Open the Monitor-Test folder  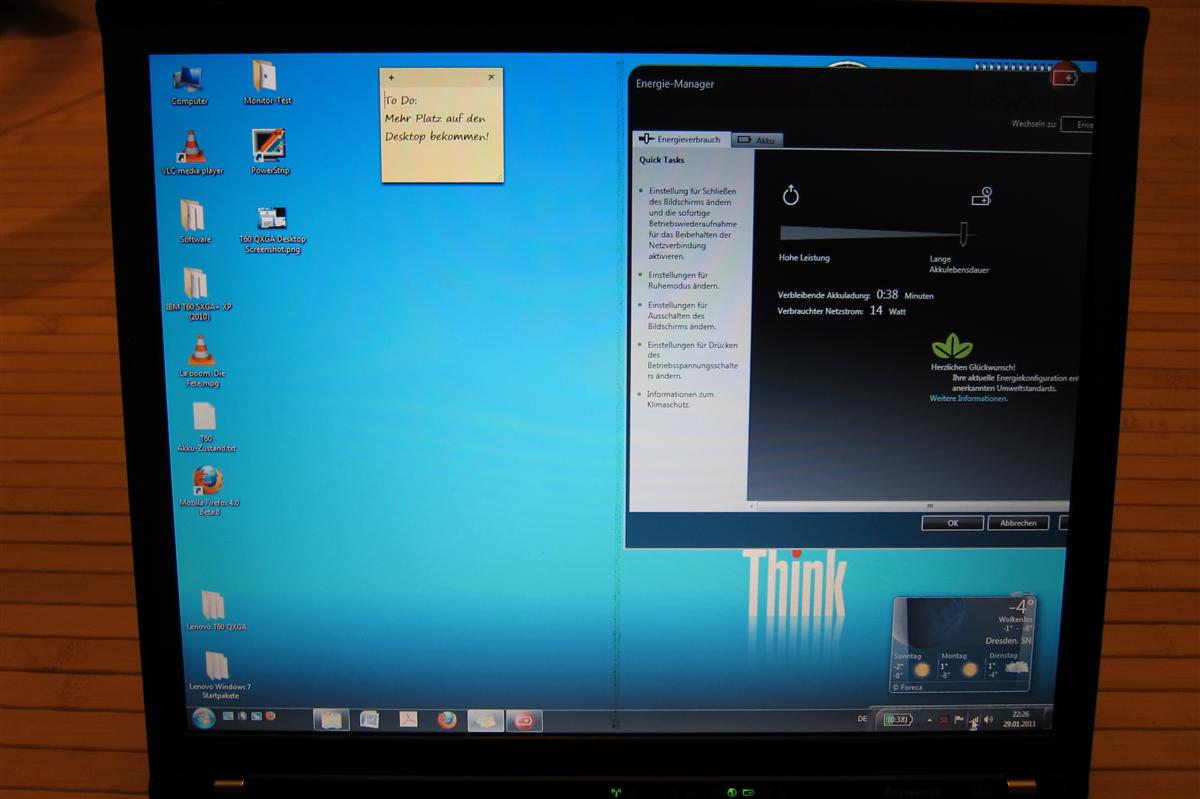(267, 82)
